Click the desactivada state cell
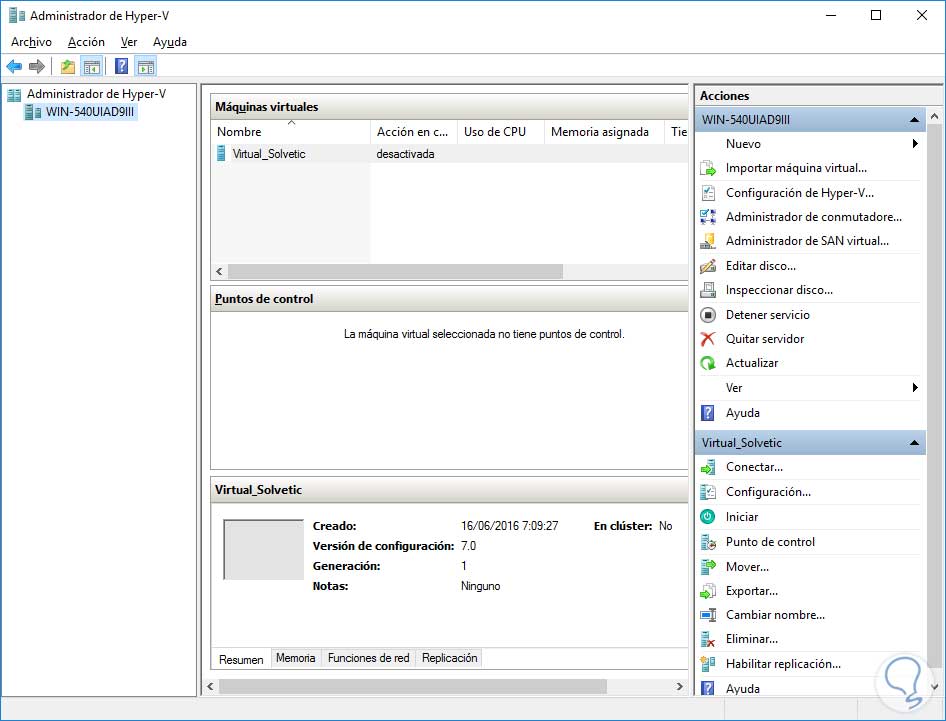This screenshot has height=721, width=946. click(405, 154)
